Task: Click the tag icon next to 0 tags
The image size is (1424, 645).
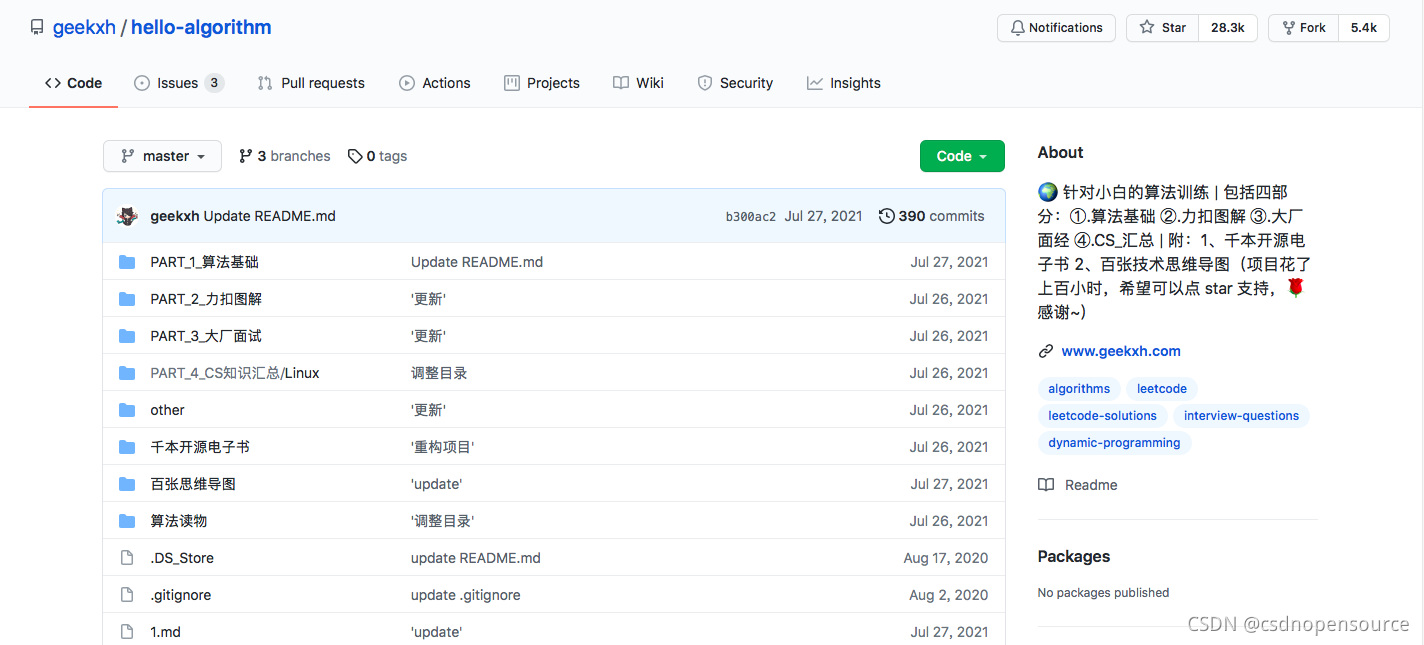Action: point(355,156)
